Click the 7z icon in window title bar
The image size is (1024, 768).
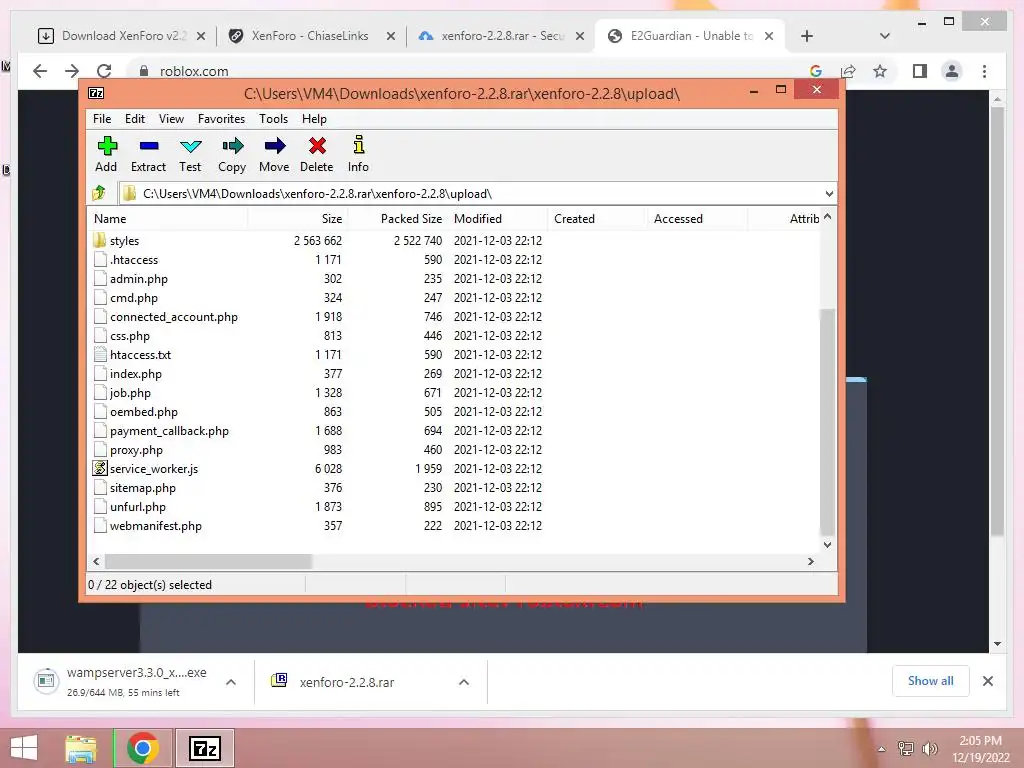[x=96, y=93]
